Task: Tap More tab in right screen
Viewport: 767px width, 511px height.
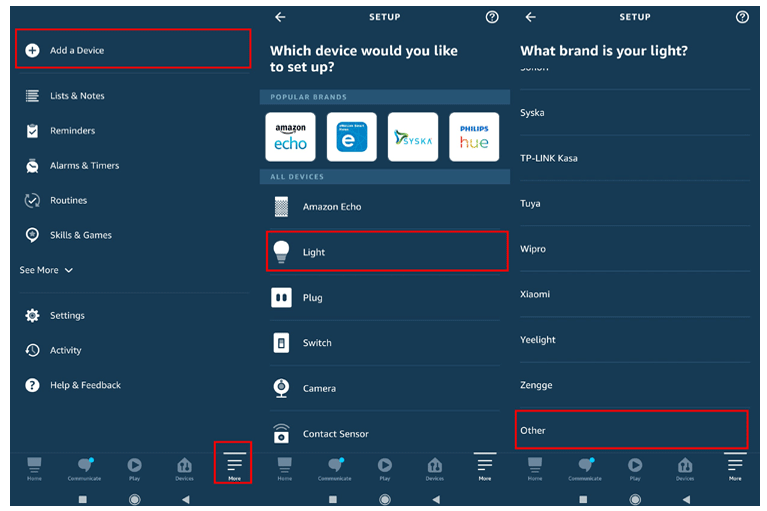Action: click(x=735, y=467)
